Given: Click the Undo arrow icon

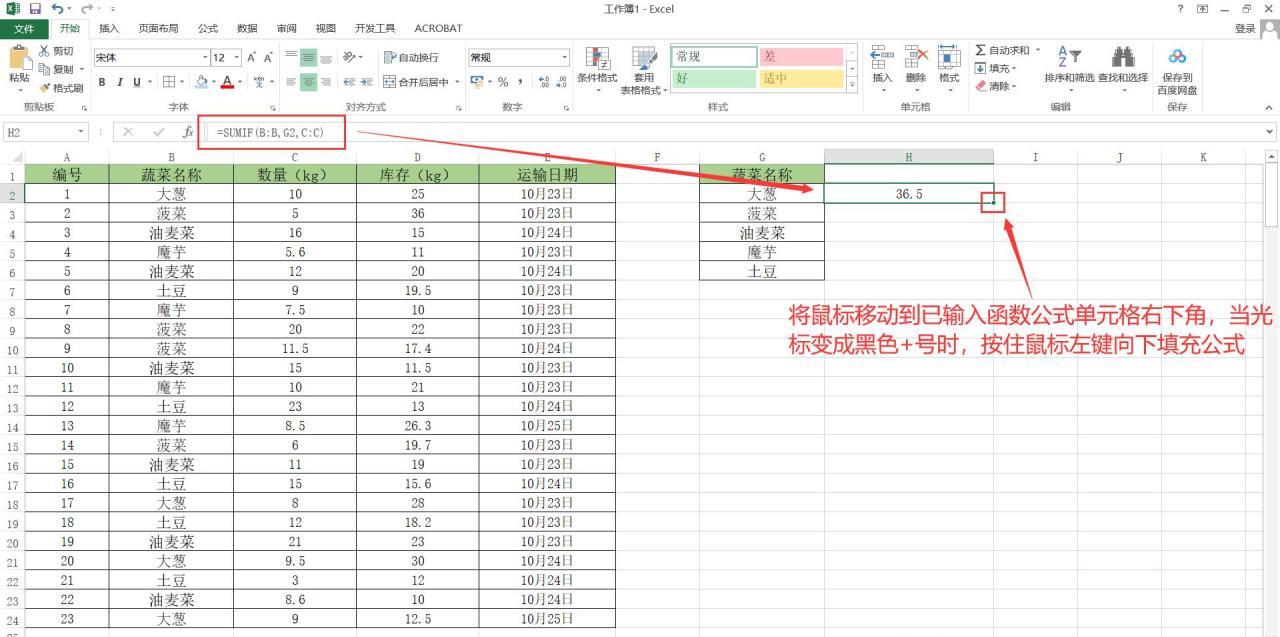Looking at the screenshot, I should tap(57, 9).
